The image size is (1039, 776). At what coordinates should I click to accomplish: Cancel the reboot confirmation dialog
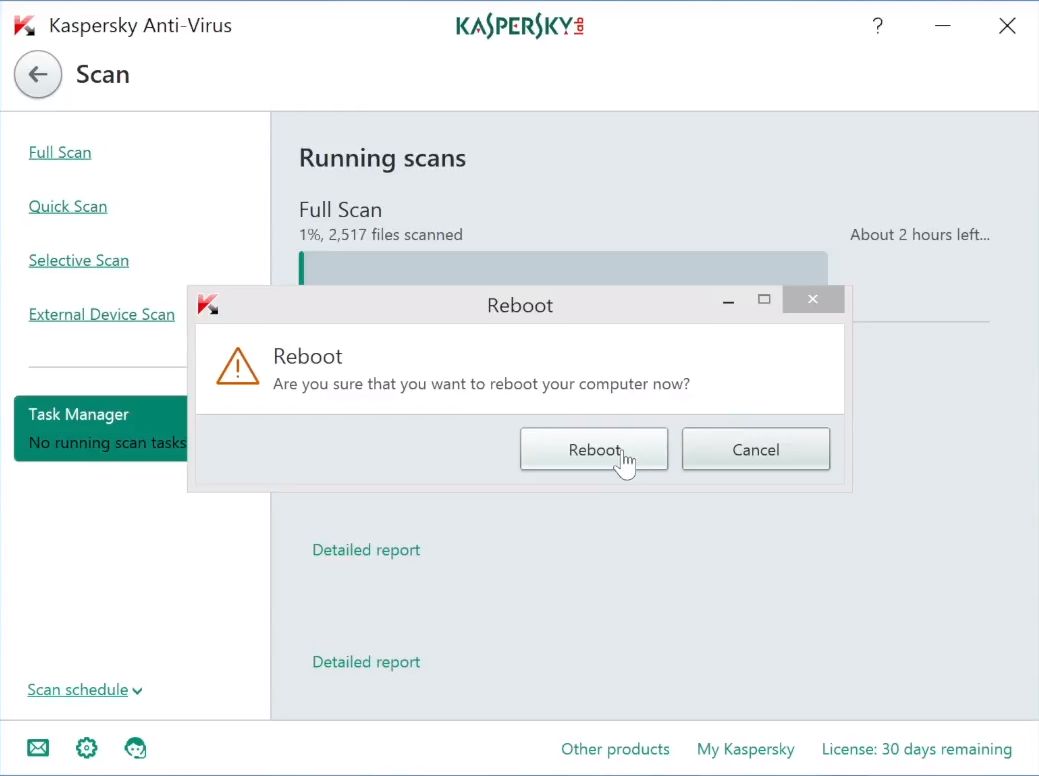click(x=755, y=449)
